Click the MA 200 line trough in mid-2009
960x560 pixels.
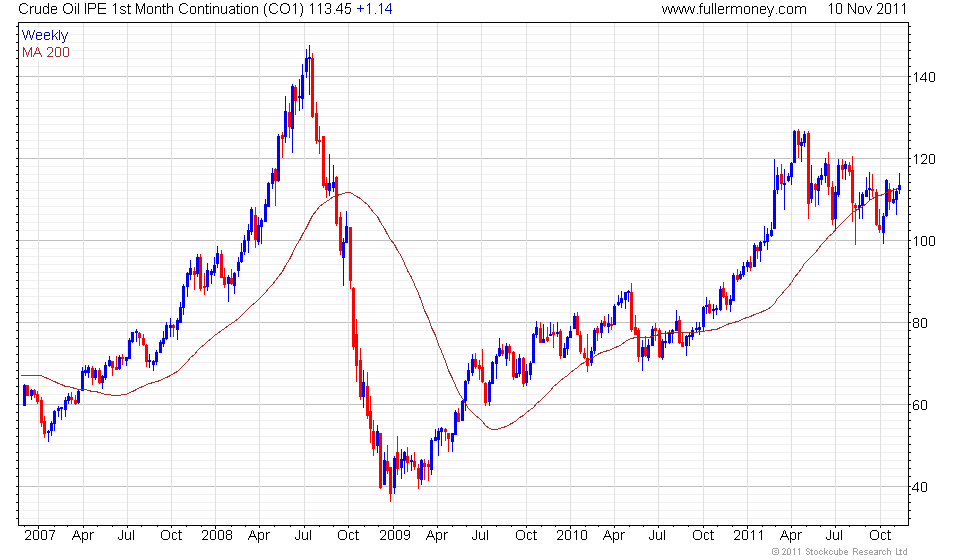pos(494,429)
